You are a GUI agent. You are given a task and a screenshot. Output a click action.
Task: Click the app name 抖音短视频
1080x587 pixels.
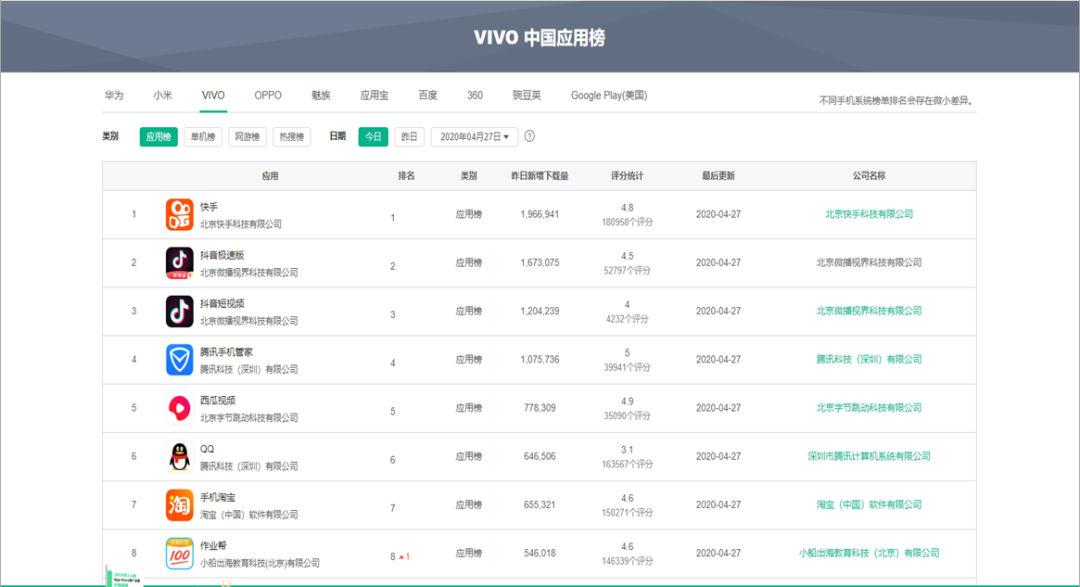[x=222, y=303]
